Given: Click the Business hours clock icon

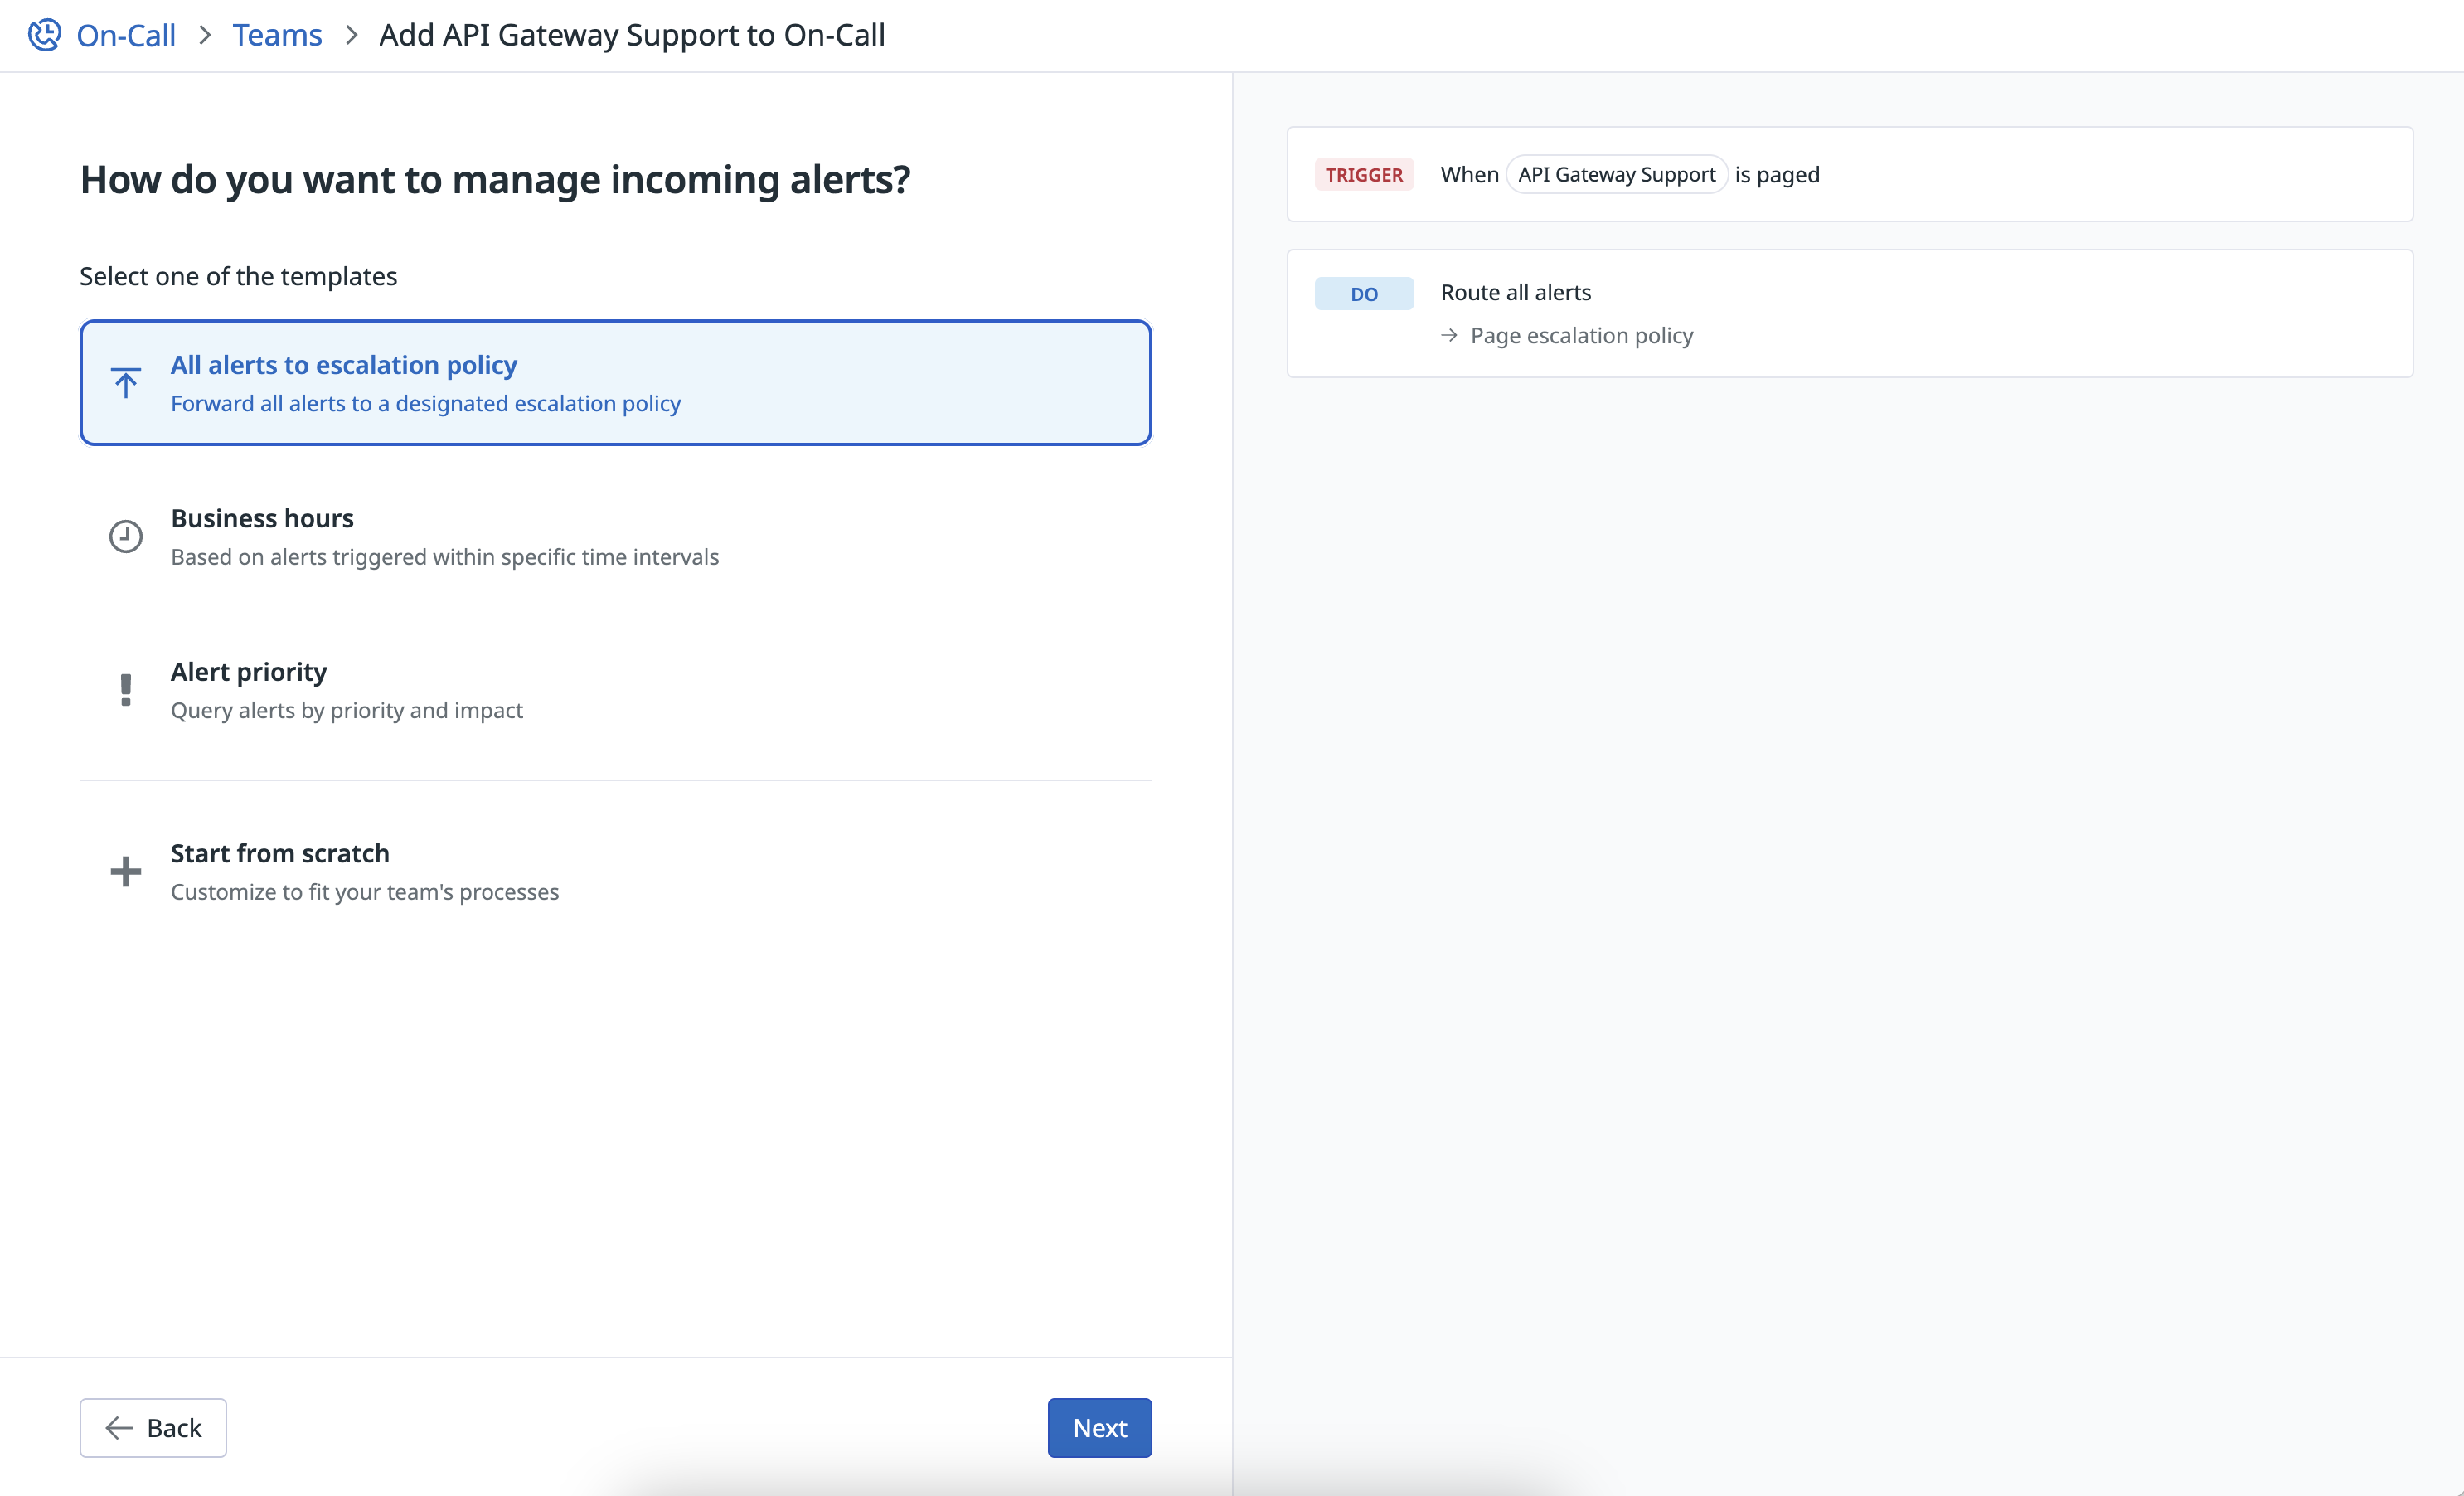Looking at the screenshot, I should click(126, 536).
